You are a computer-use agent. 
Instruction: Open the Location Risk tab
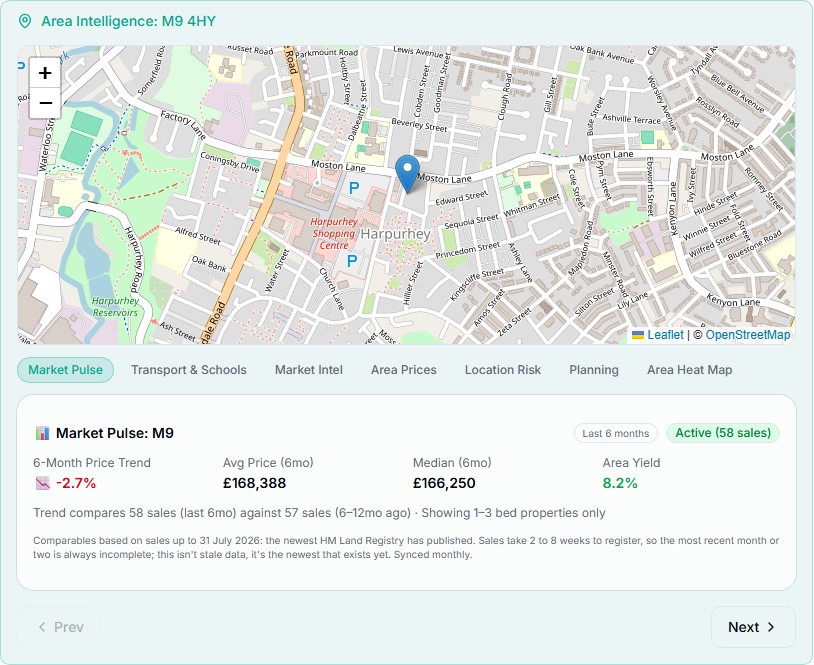503,370
